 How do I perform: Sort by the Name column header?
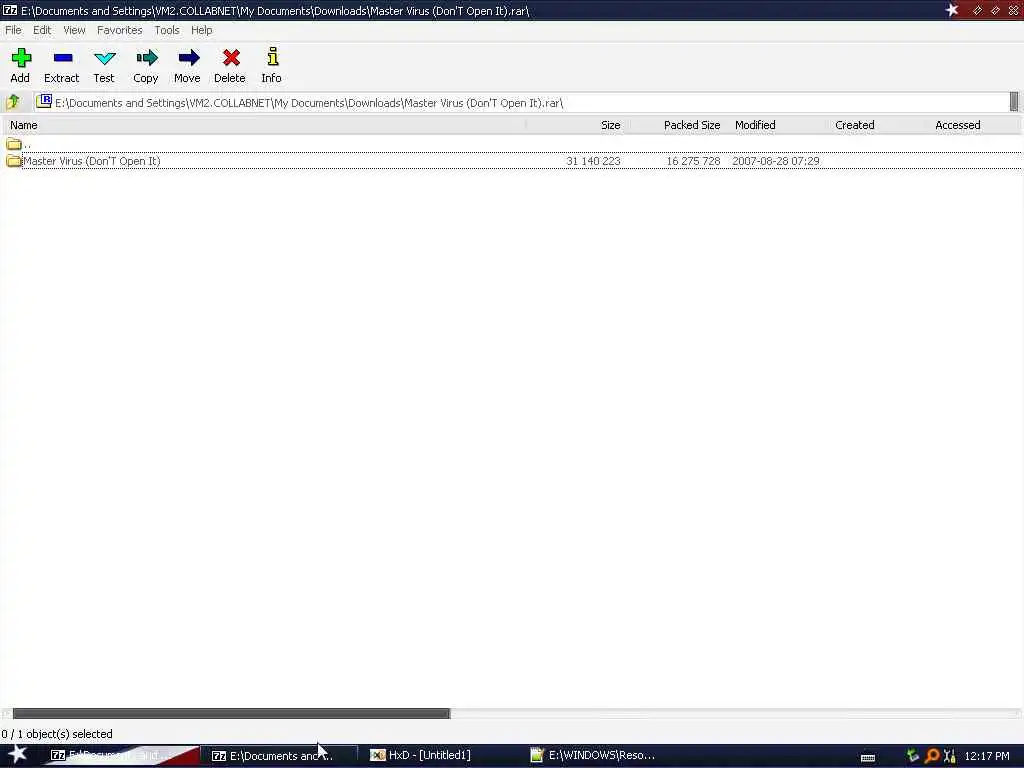click(x=264, y=125)
